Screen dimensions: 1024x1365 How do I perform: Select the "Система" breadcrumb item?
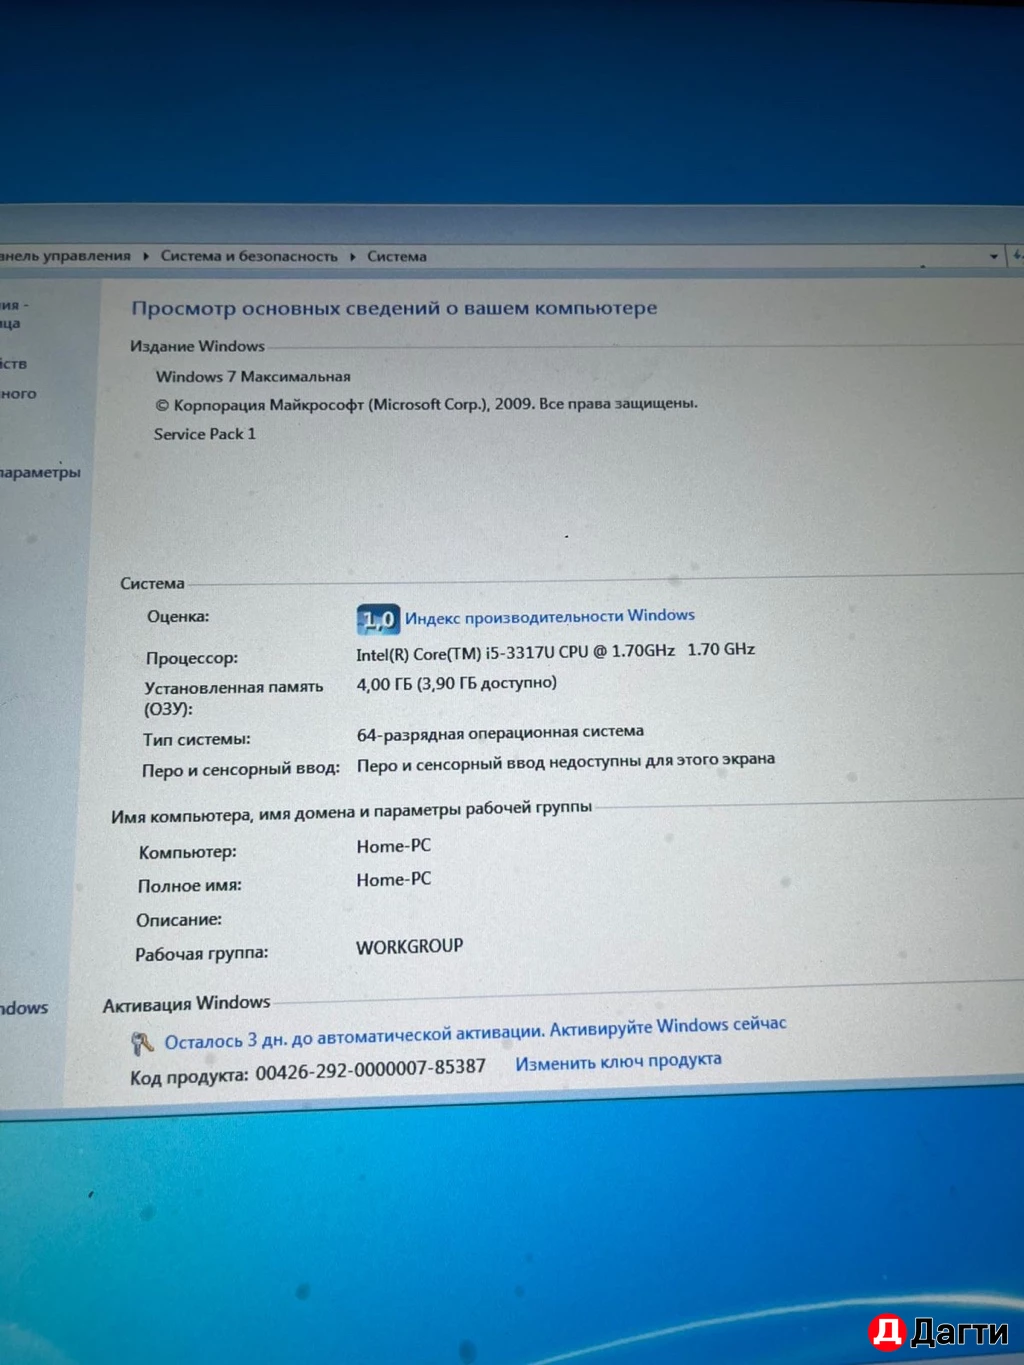(397, 256)
